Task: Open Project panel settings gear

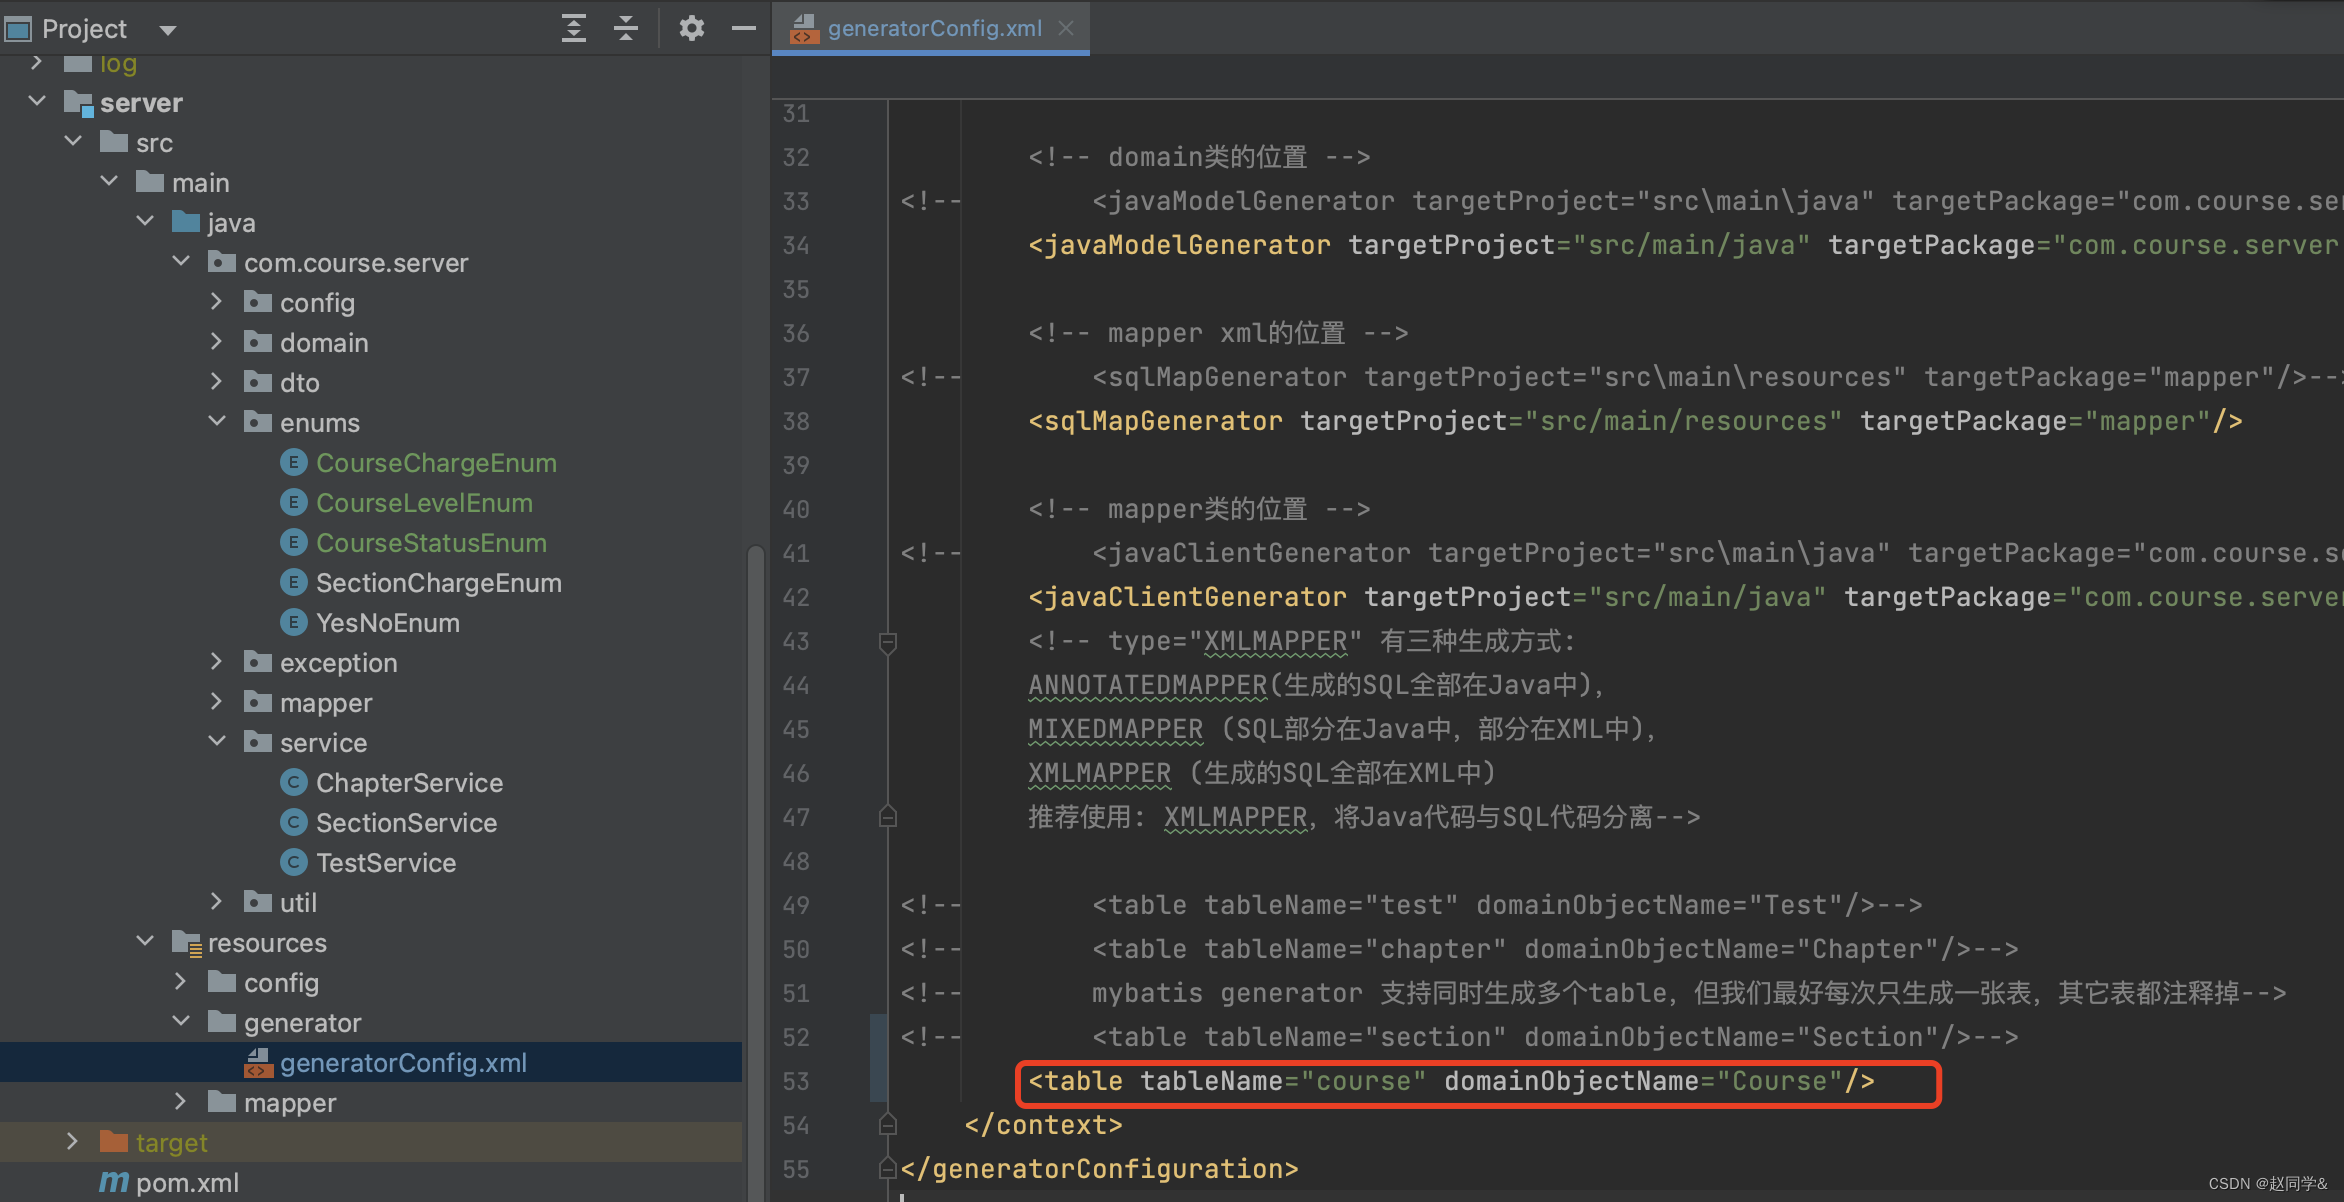Action: click(x=691, y=28)
